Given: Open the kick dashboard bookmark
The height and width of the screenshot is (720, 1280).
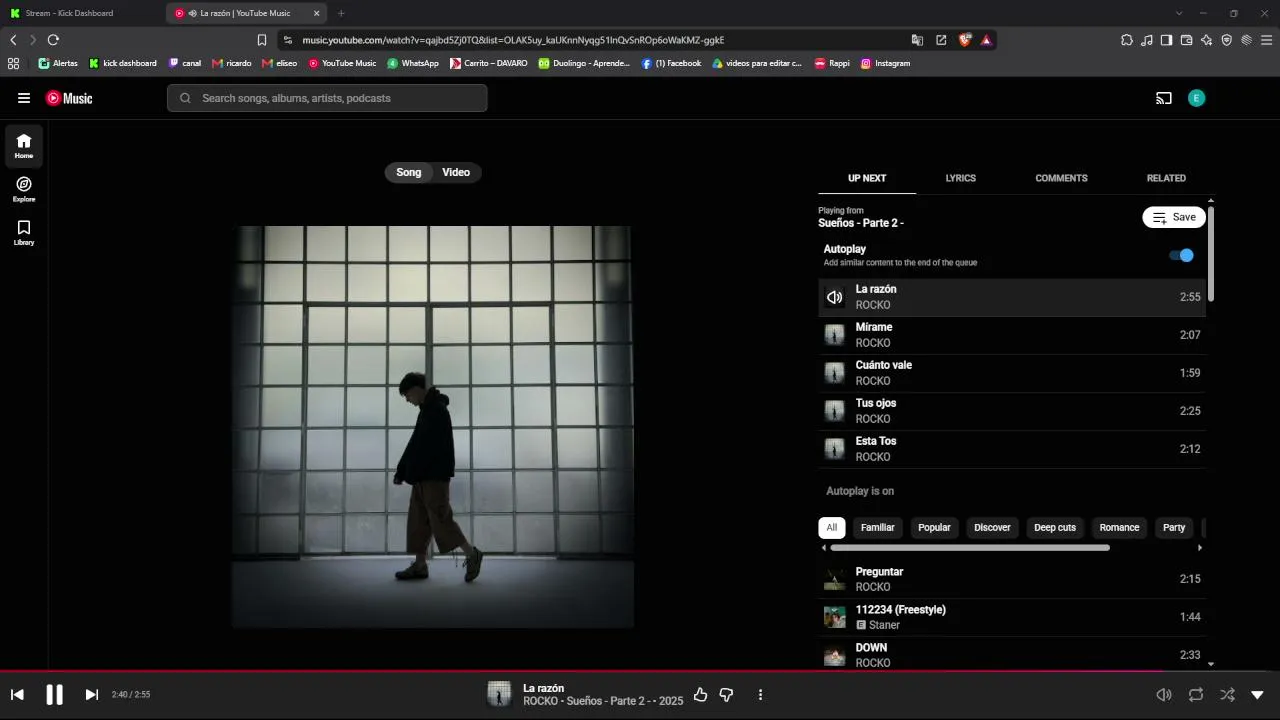Looking at the screenshot, I should click(123, 63).
